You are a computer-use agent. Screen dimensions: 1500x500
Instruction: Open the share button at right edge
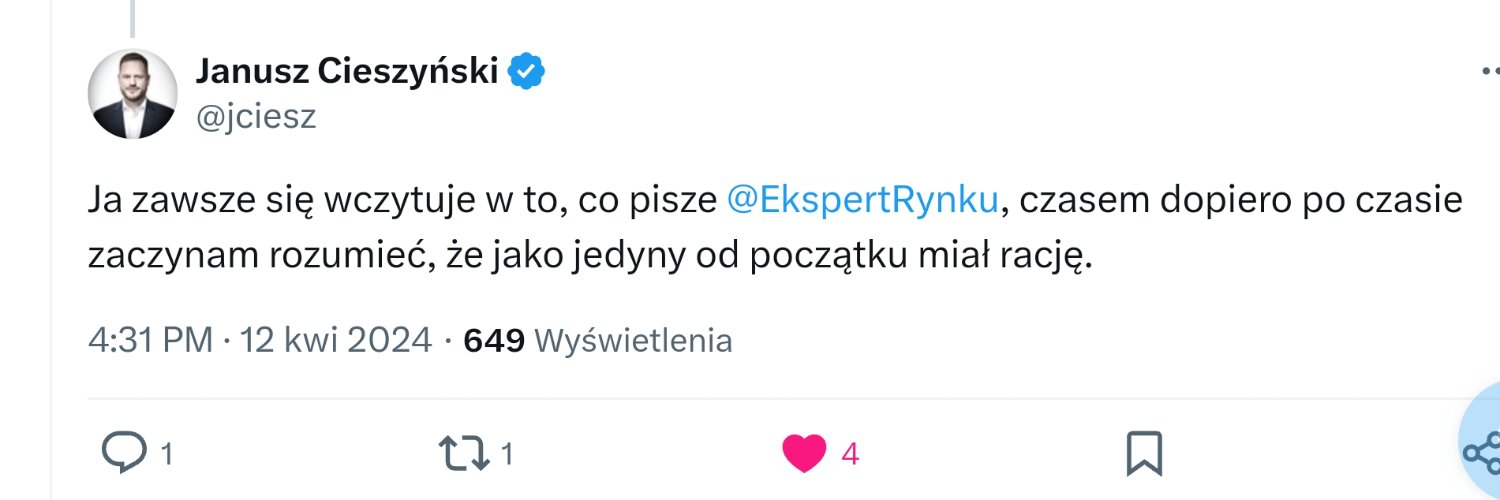[1481, 452]
